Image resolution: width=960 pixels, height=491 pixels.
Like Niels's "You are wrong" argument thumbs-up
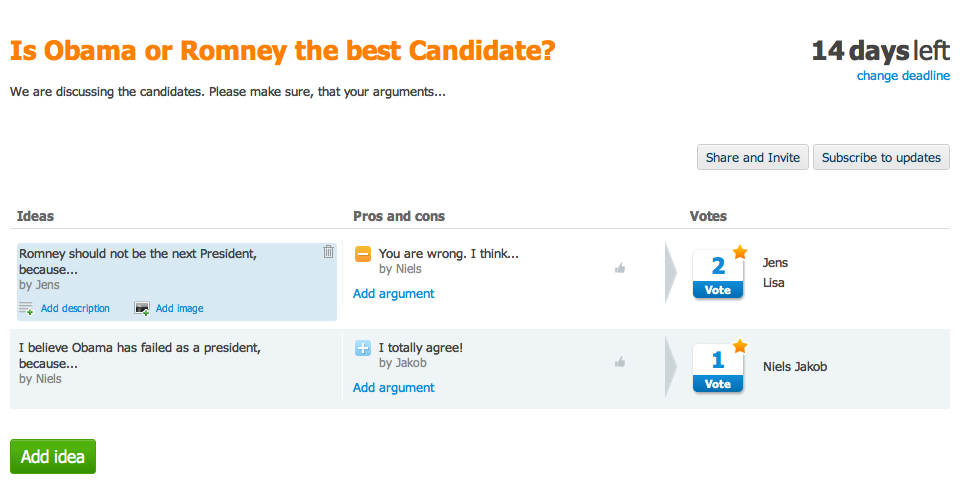click(x=620, y=268)
